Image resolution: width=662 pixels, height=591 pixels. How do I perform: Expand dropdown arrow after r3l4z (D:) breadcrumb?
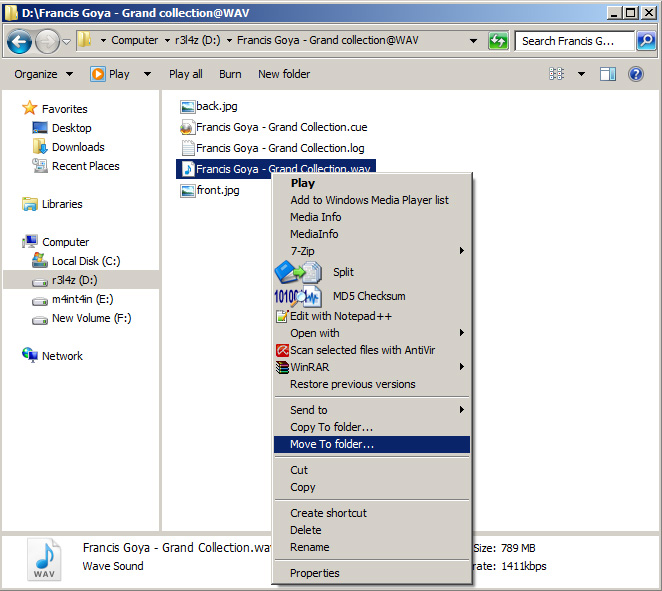coord(229,41)
